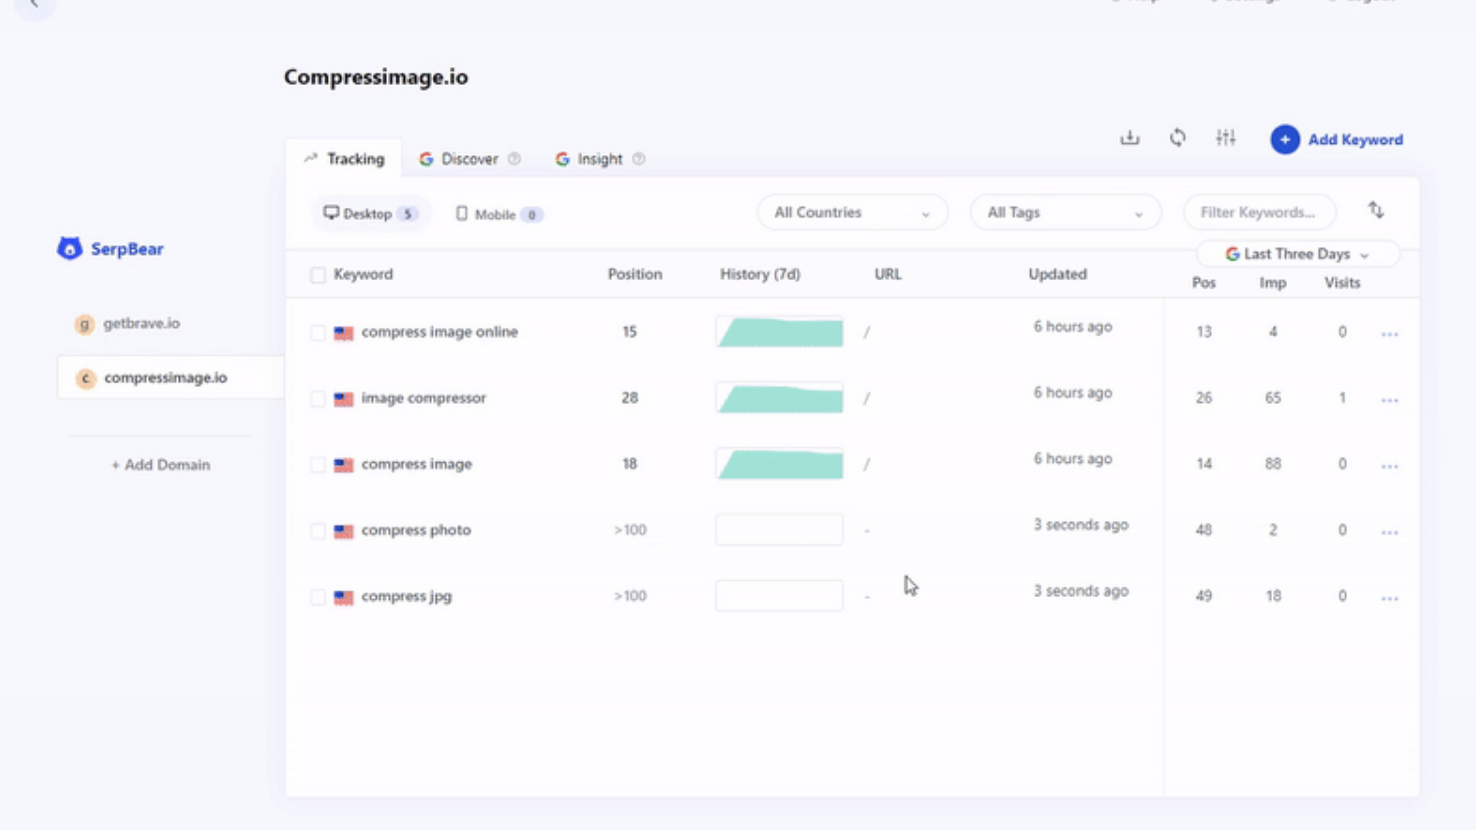The width and height of the screenshot is (1476, 830).
Task: Check the compress image row checkbox
Action: click(318, 464)
